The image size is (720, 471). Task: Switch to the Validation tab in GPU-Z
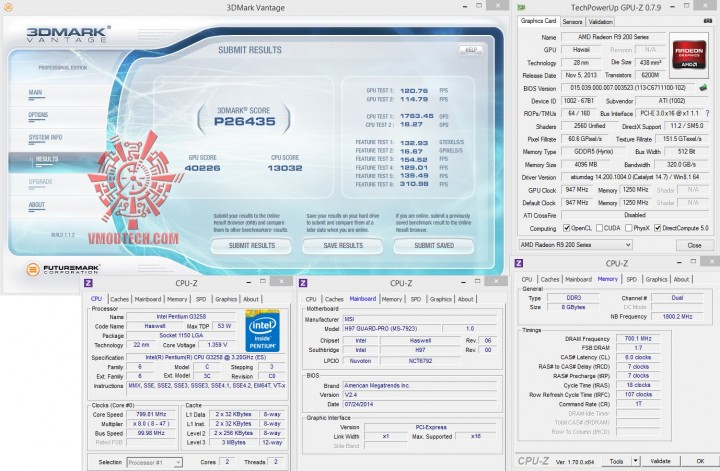click(601, 22)
